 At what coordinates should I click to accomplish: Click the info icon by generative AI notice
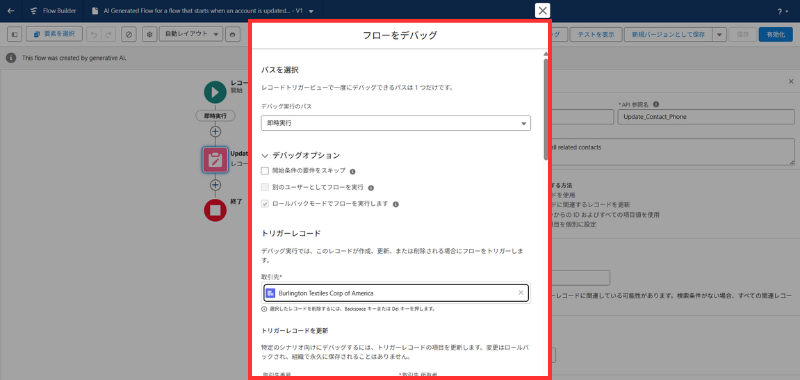11,58
